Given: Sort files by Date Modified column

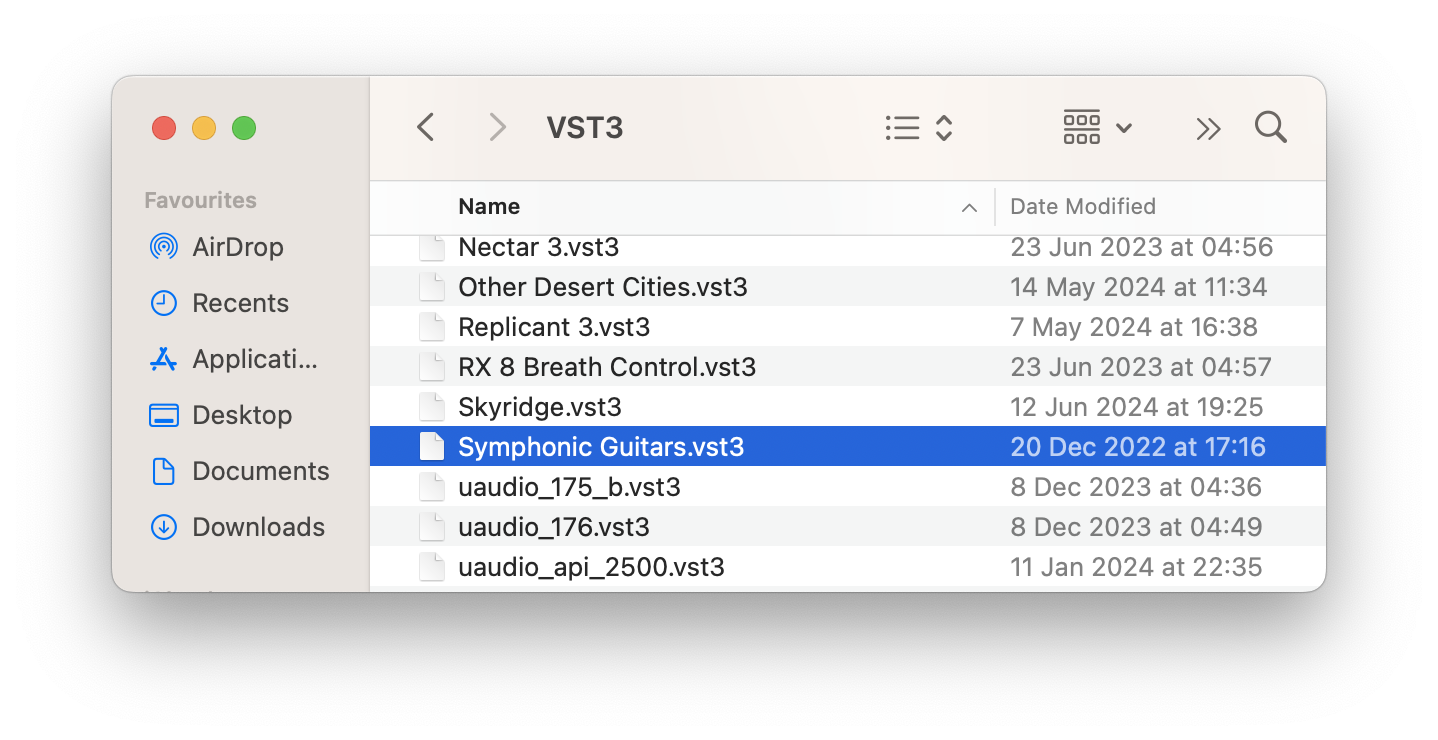Looking at the screenshot, I should pyautogui.click(x=1083, y=207).
